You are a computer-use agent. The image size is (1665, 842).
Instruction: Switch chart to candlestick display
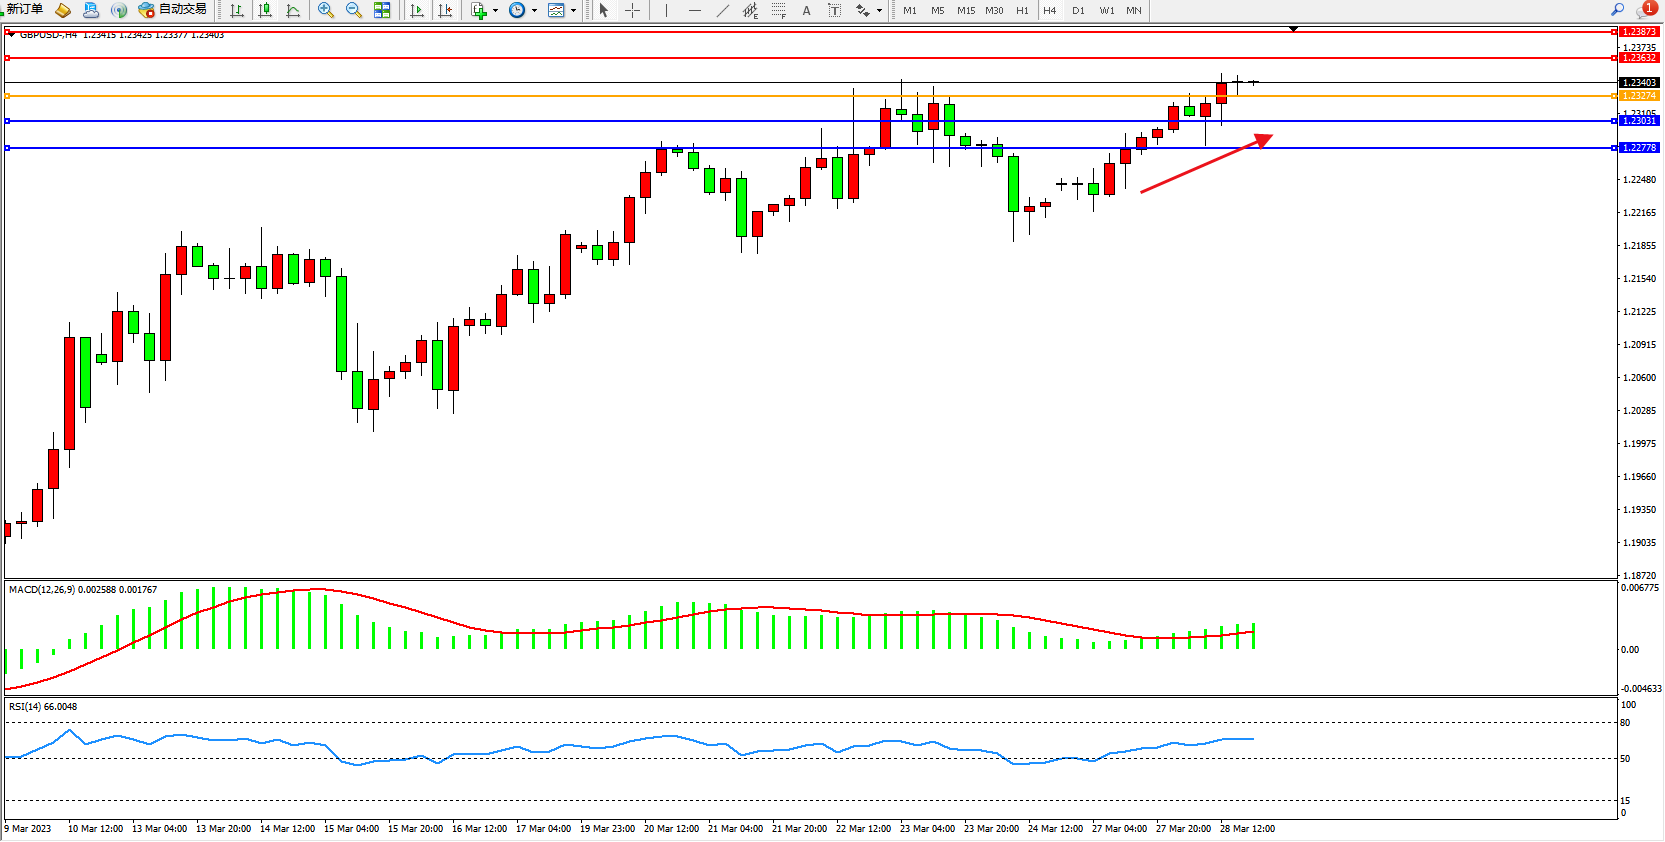point(265,10)
